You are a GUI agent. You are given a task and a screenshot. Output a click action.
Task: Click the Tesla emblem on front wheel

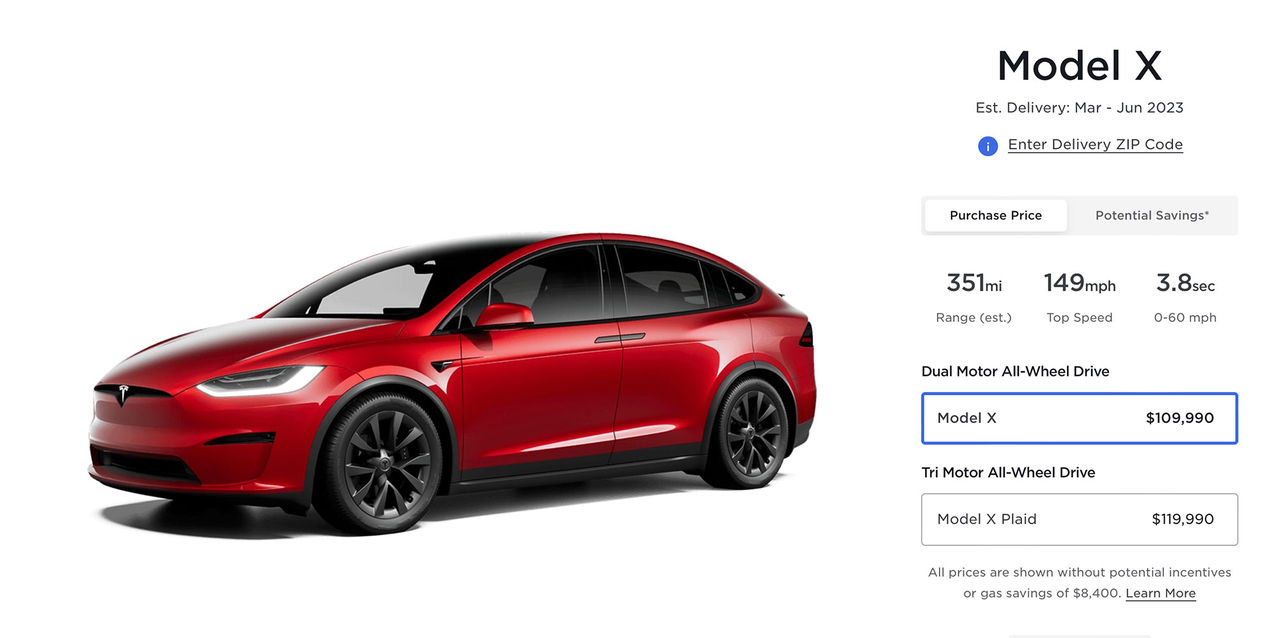(387, 463)
